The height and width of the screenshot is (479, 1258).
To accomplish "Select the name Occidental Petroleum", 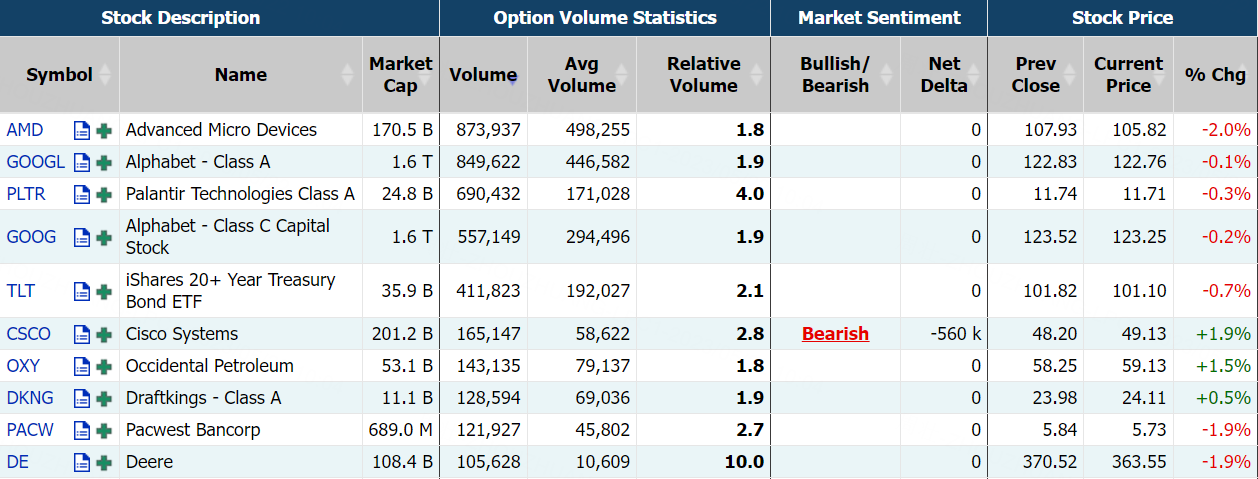I will [x=210, y=366].
